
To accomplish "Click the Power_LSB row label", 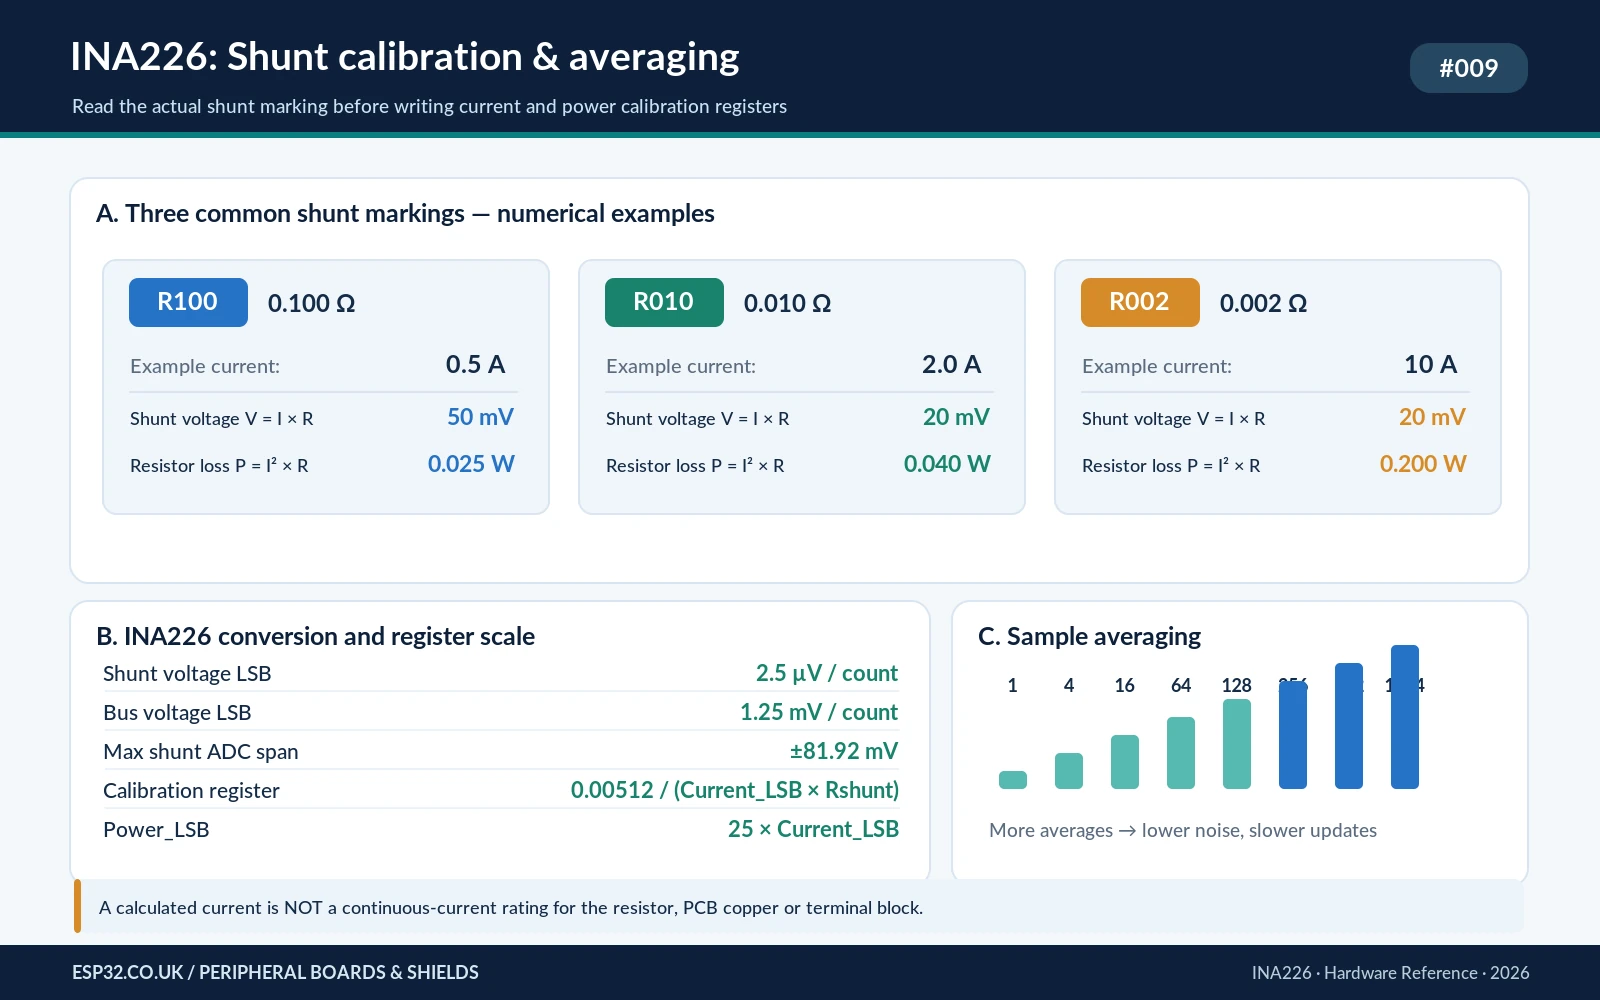I will point(156,830).
